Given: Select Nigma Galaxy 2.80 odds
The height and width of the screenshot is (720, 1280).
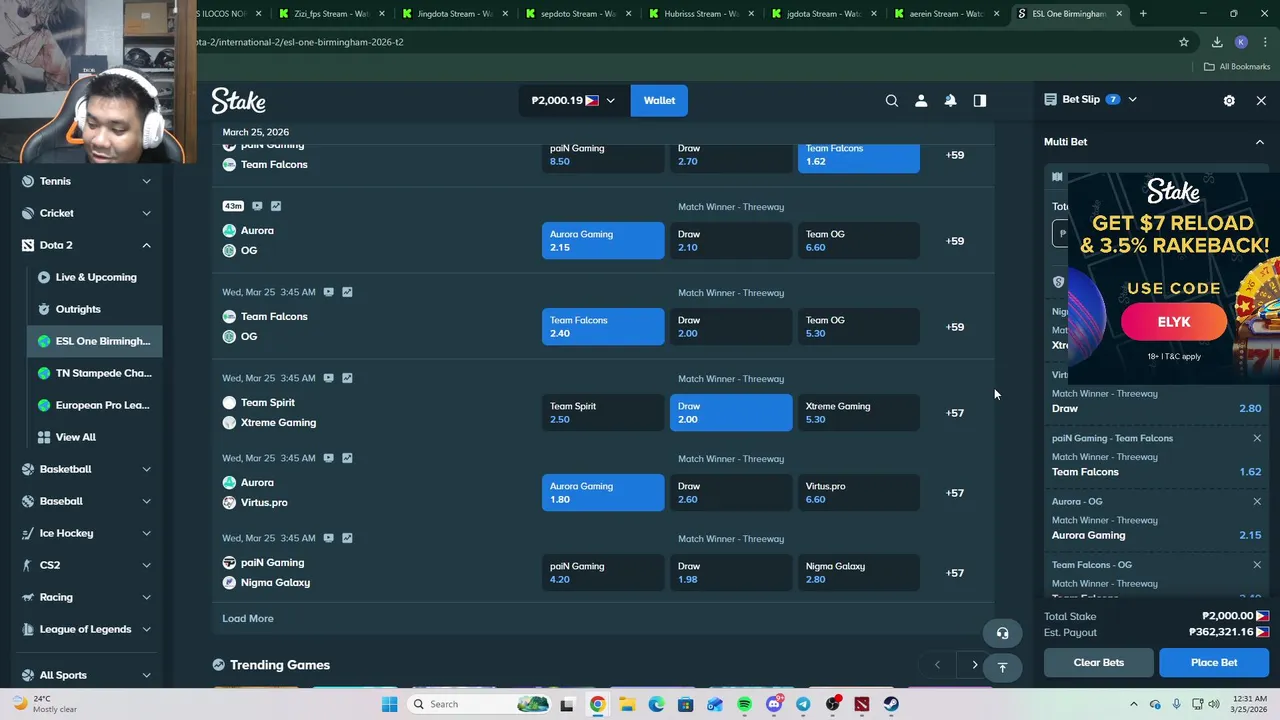Looking at the screenshot, I should pyautogui.click(x=858, y=573).
